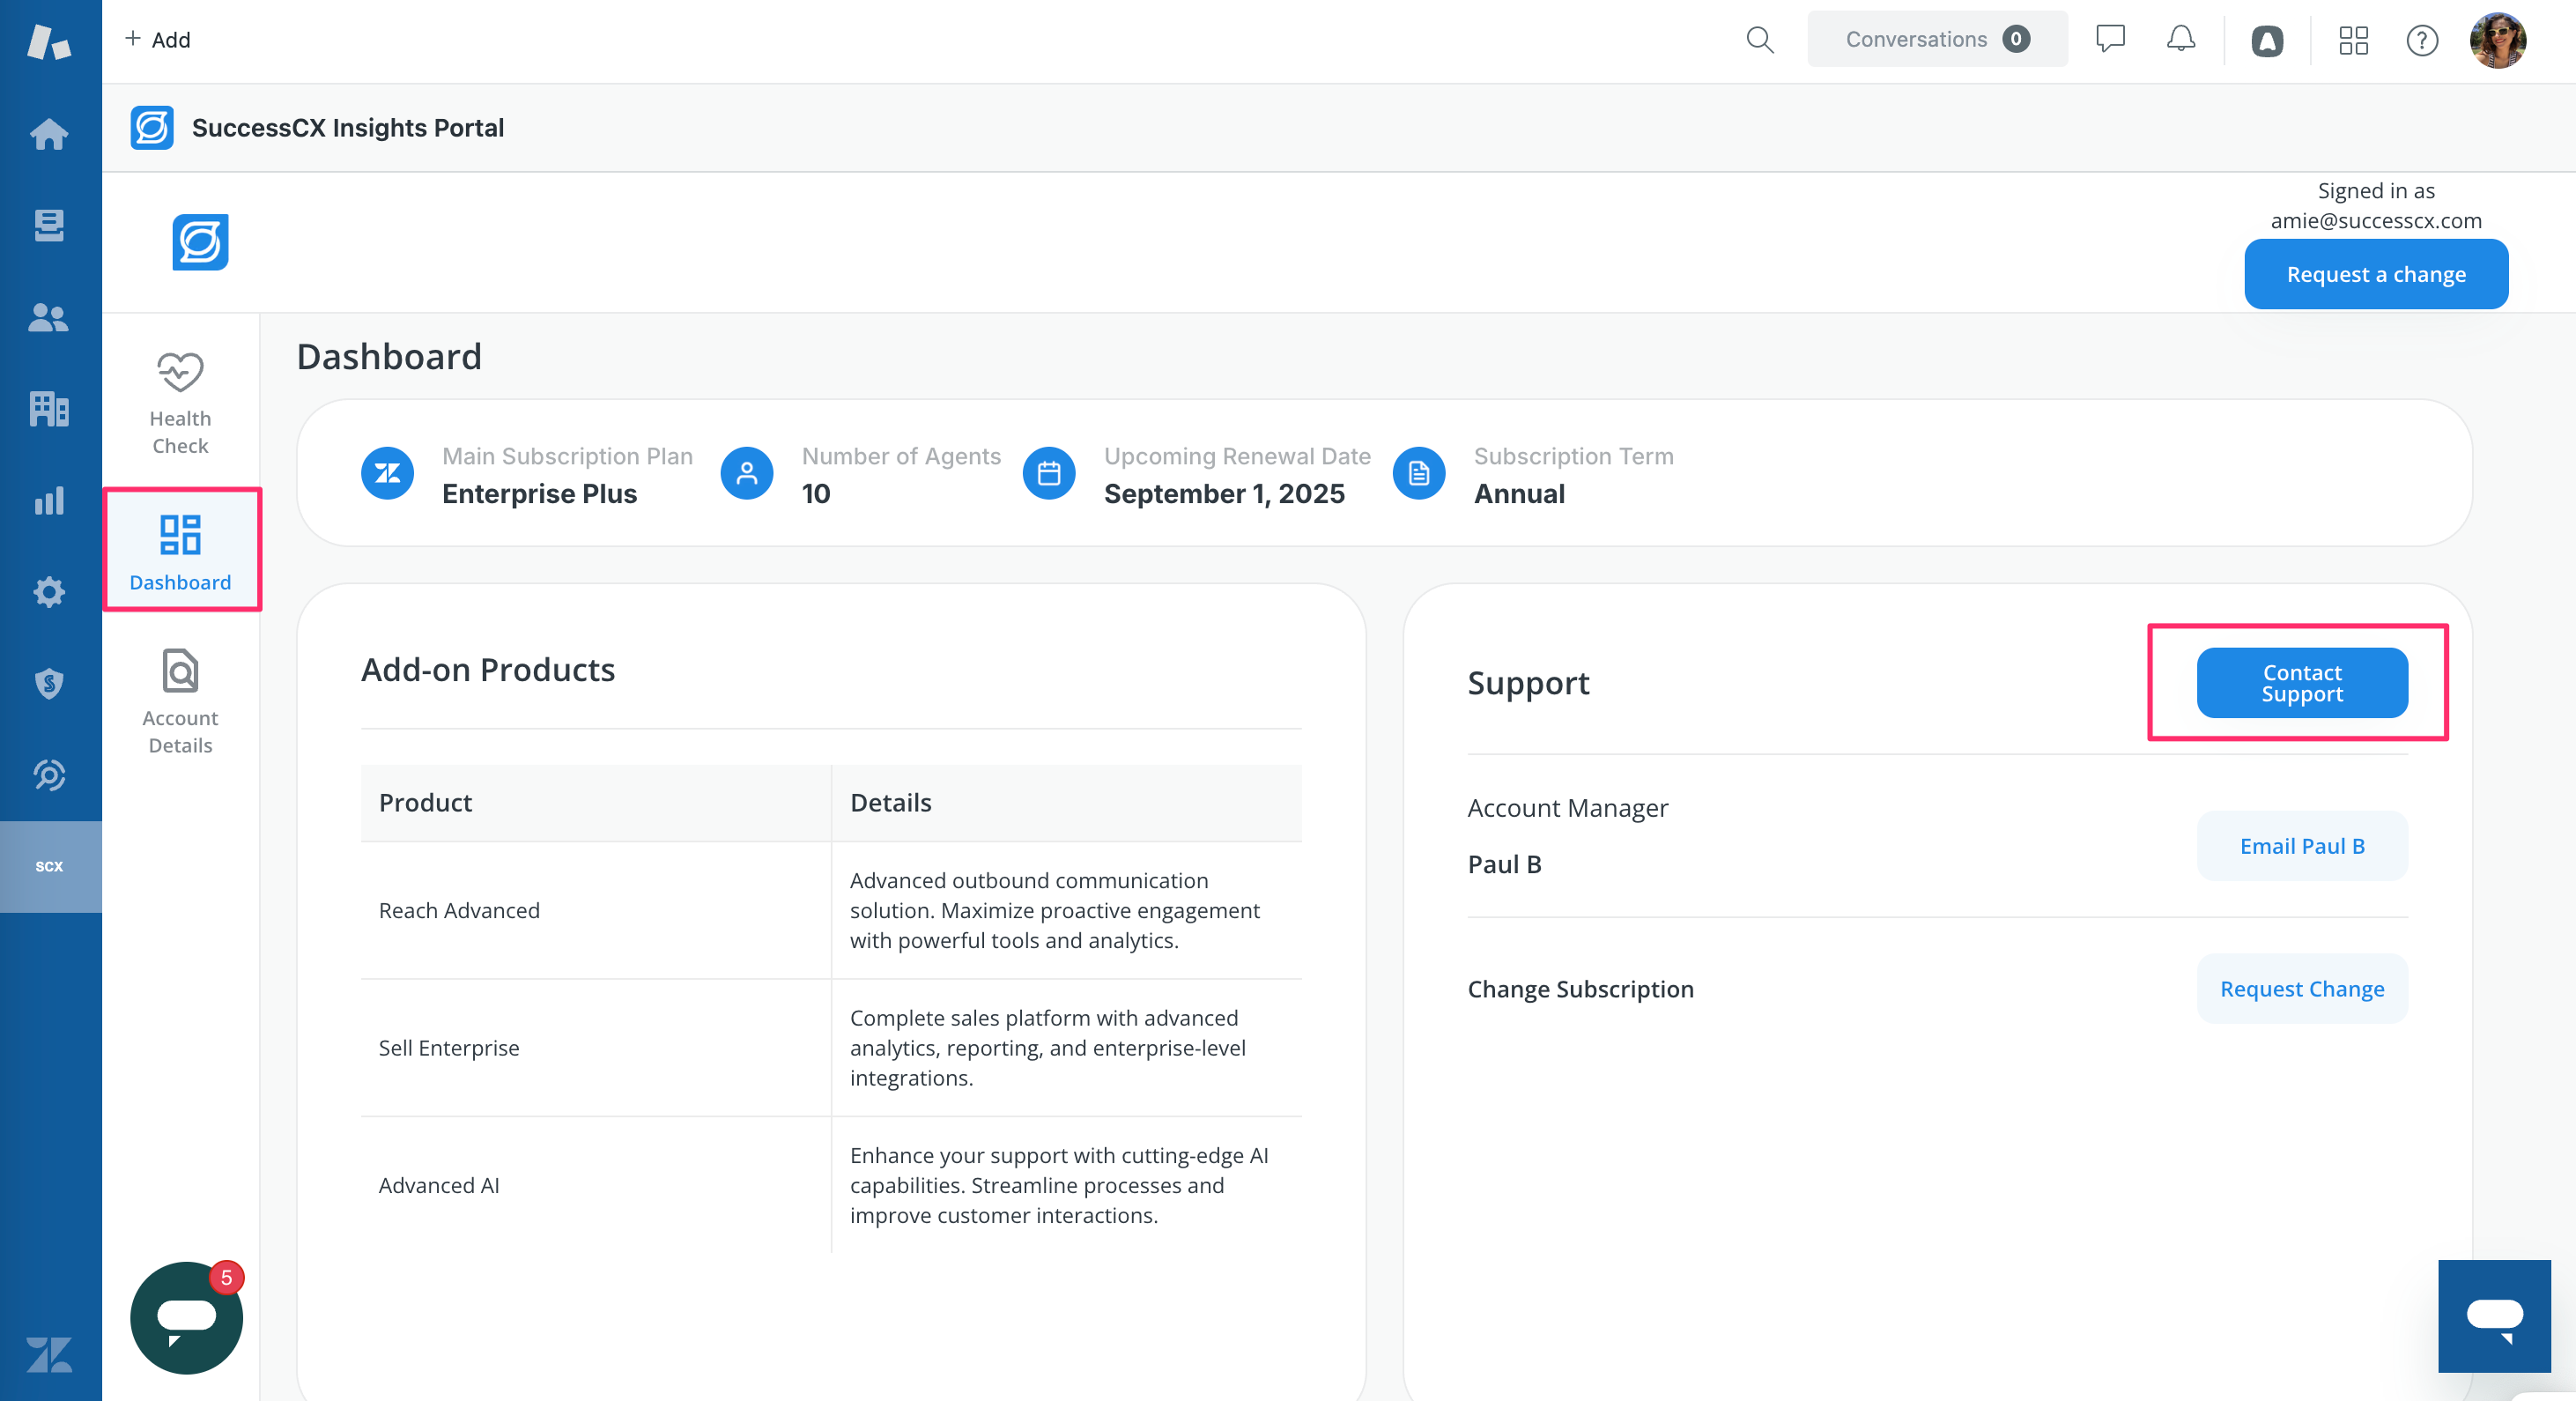This screenshot has height=1401, width=2576.
Task: Click the Enterprise Plus plan value
Action: click(x=539, y=494)
